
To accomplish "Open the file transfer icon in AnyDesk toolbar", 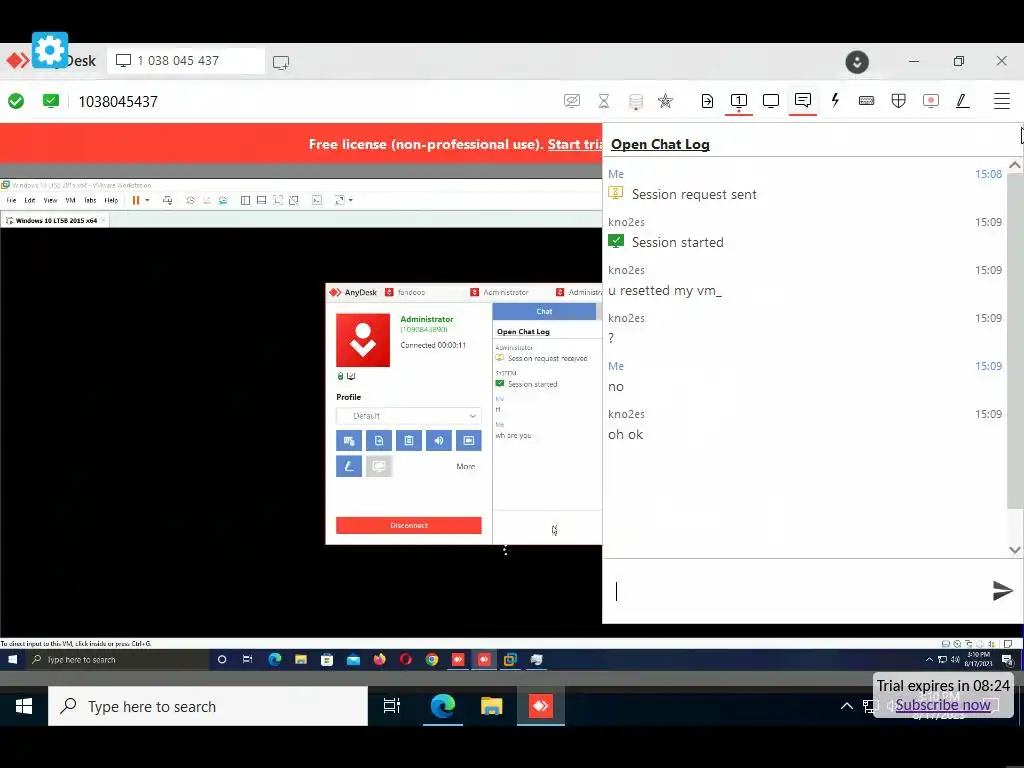I will coord(707,101).
